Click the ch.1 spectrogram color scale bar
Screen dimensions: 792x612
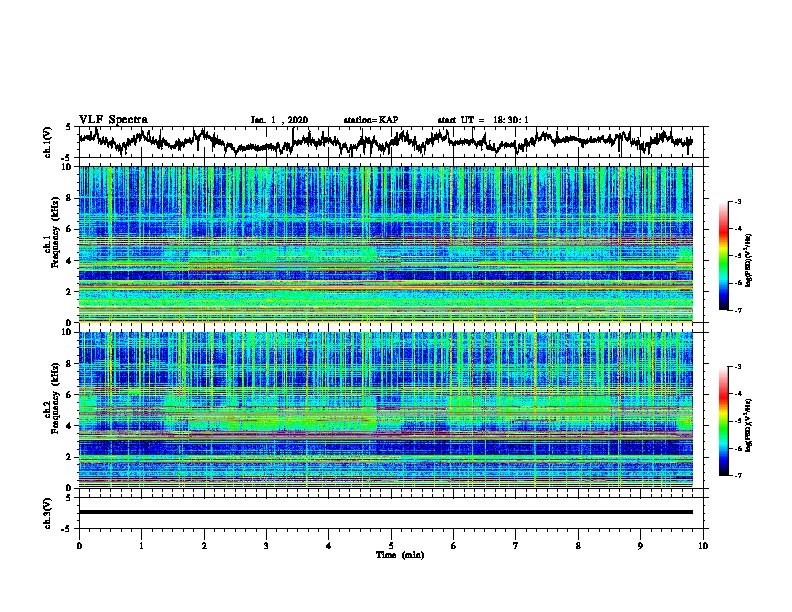723,256
